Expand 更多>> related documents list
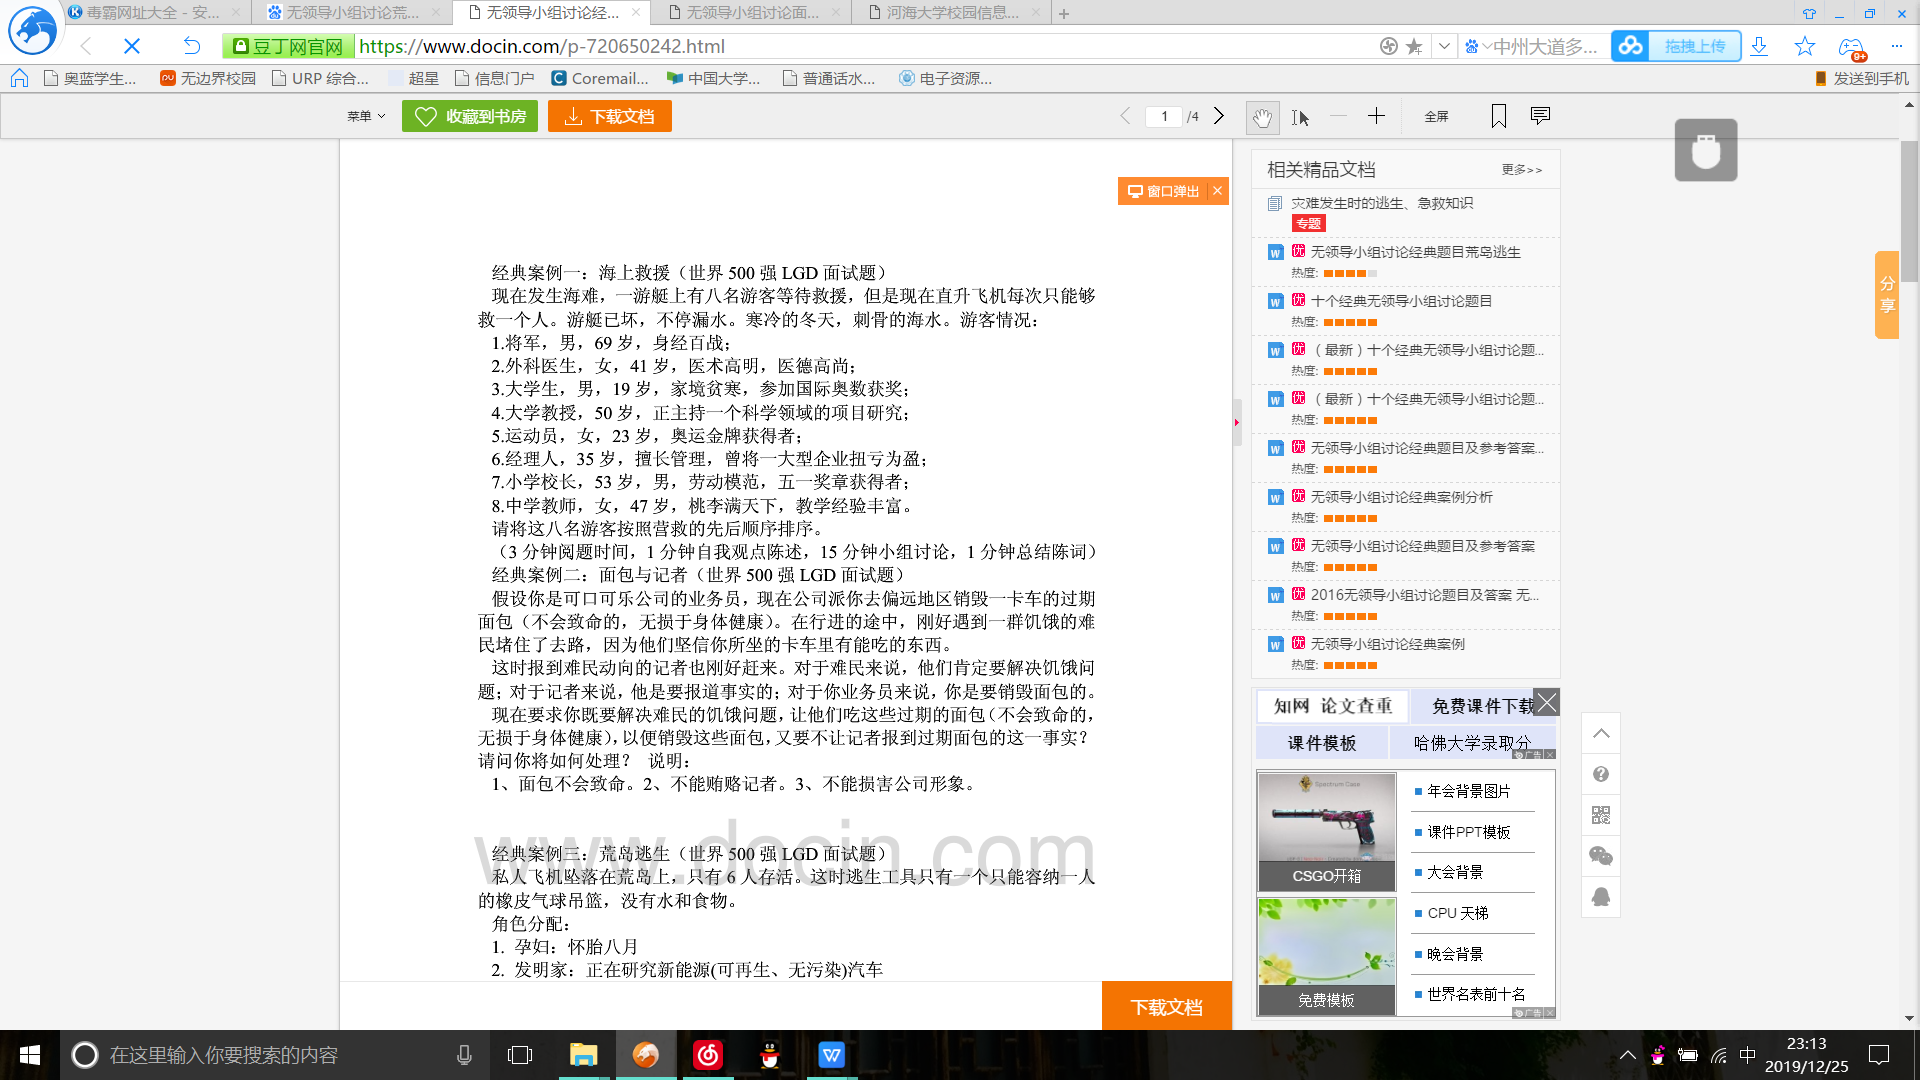 coord(1521,170)
